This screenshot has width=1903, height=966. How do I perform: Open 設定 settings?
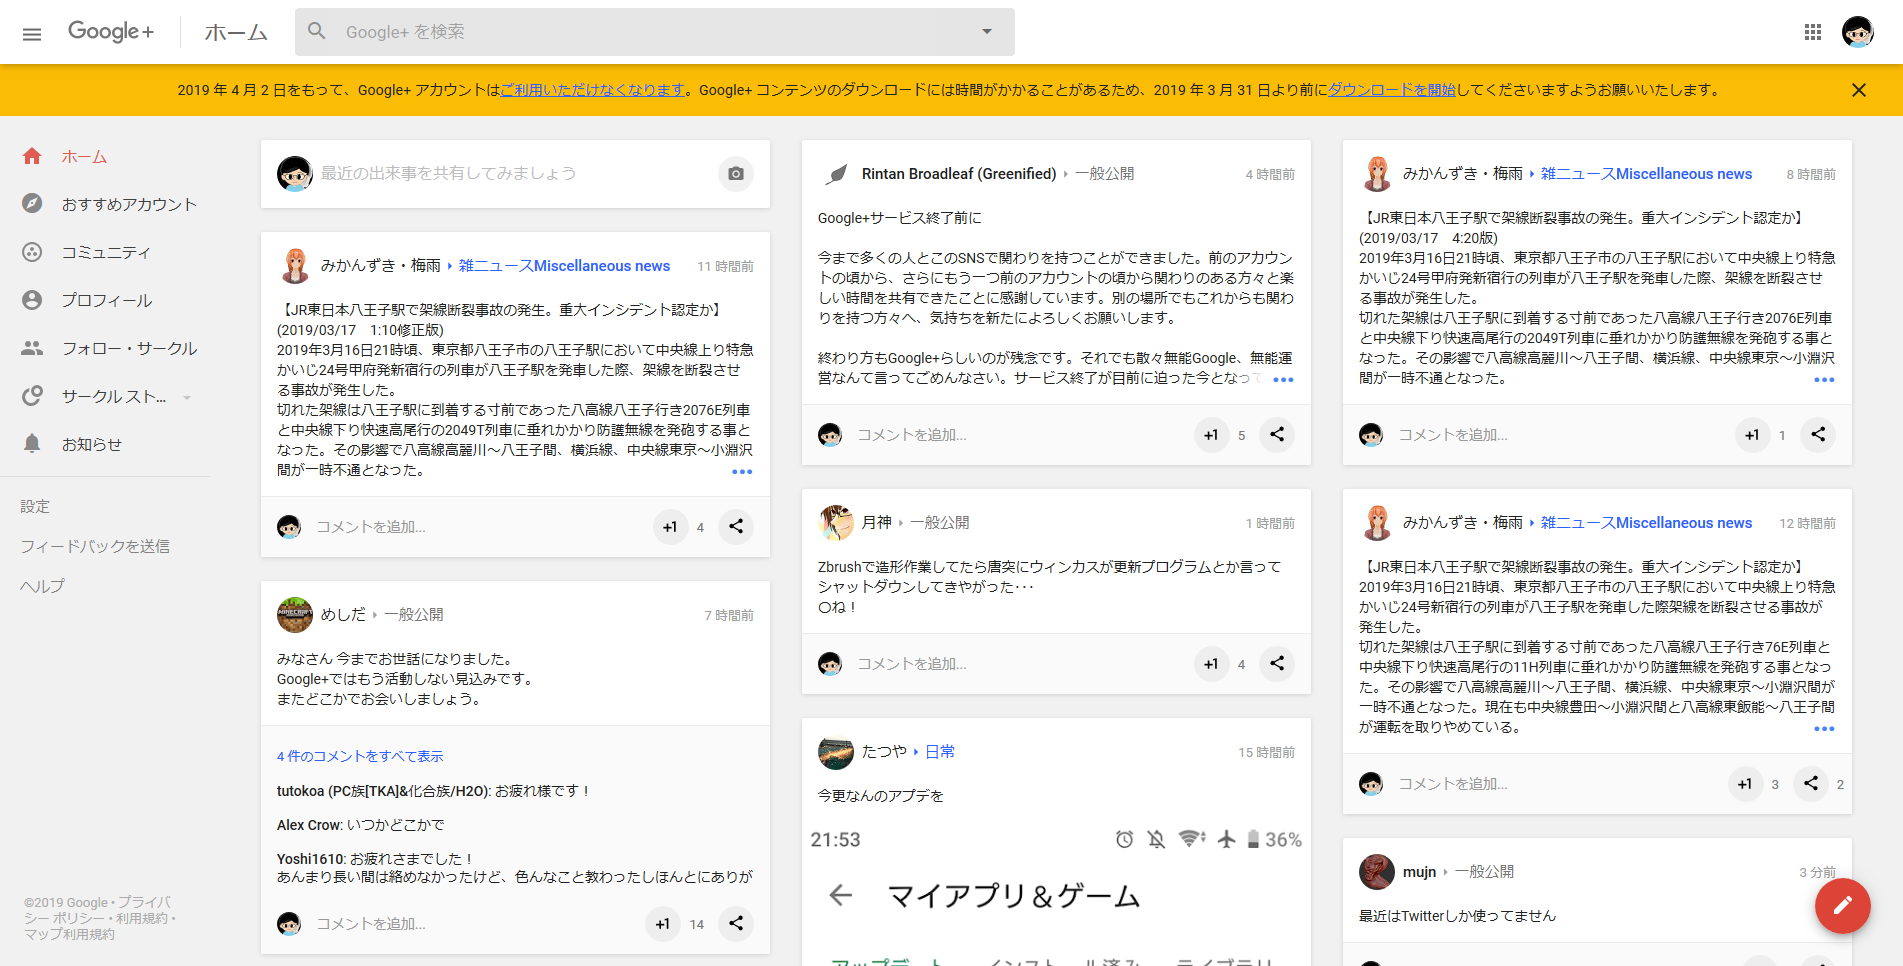tap(35, 507)
